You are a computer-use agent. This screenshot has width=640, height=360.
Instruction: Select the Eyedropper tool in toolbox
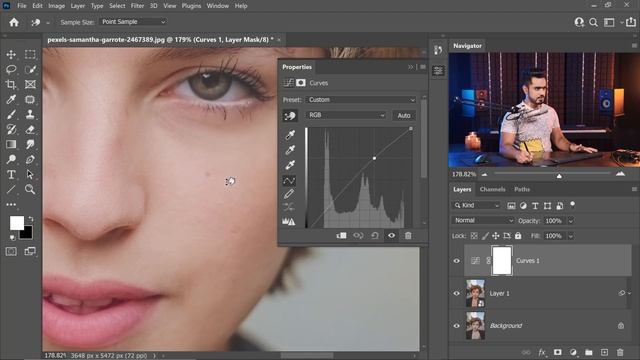(11, 100)
